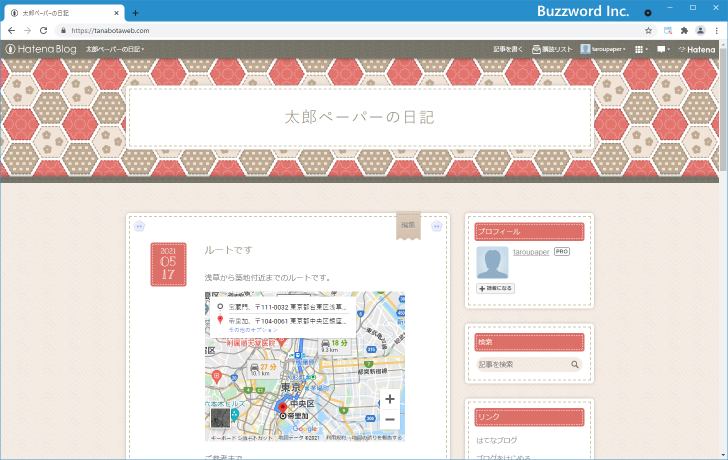Go back with the browser back arrow
The height and width of the screenshot is (460, 728).
12,31
